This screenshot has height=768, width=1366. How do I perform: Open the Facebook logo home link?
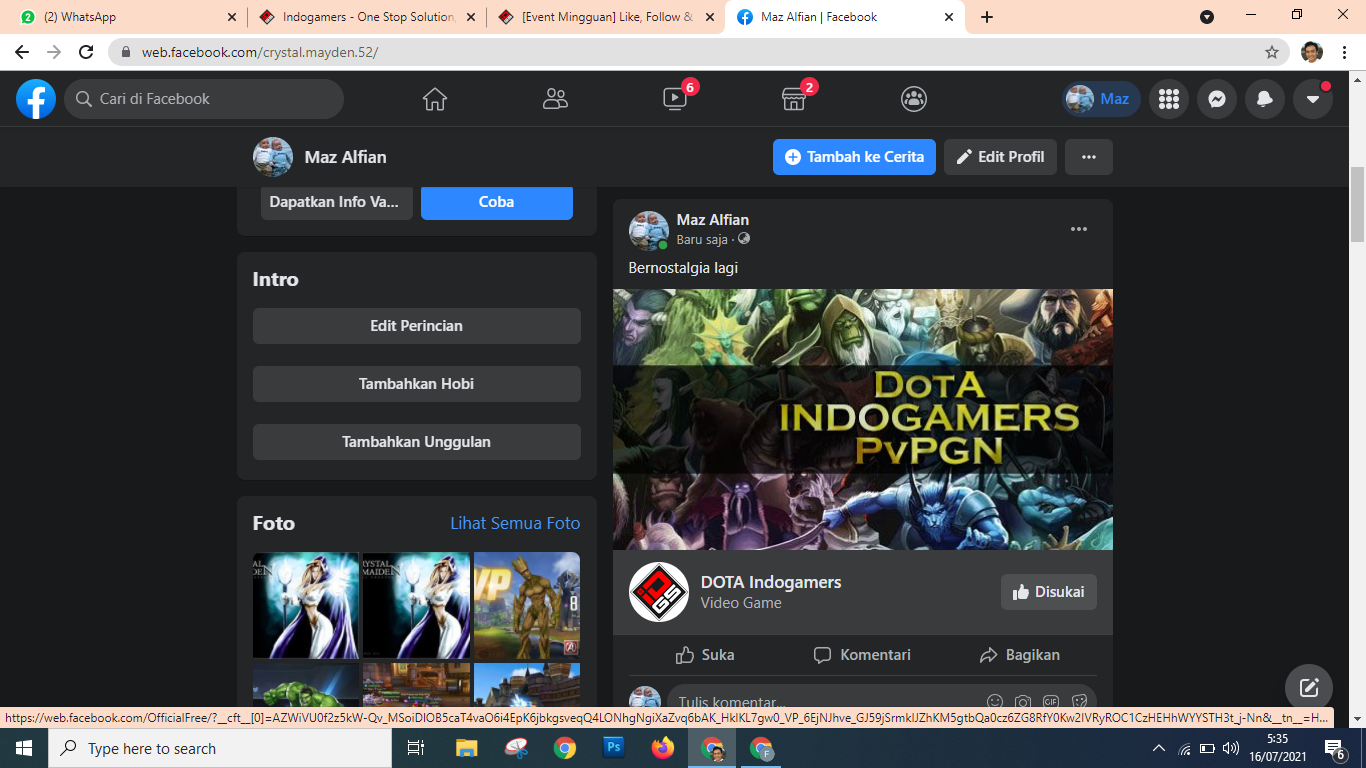pyautogui.click(x=36, y=99)
